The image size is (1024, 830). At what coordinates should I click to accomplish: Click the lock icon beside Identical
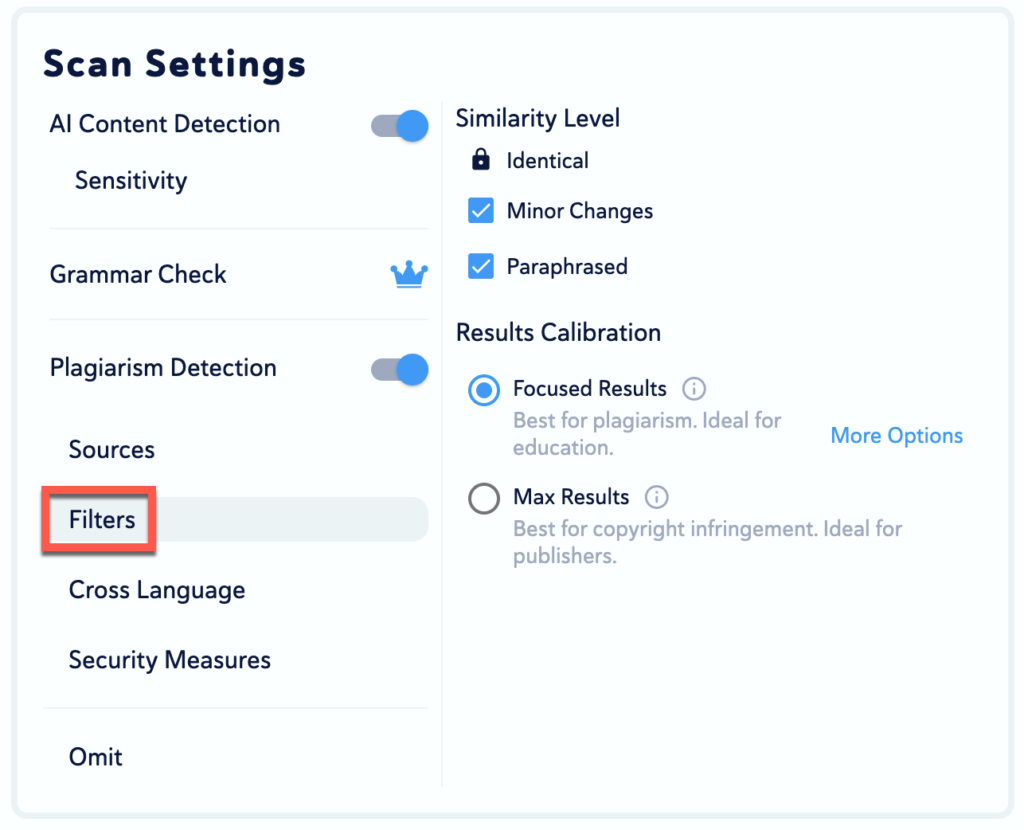(x=481, y=160)
